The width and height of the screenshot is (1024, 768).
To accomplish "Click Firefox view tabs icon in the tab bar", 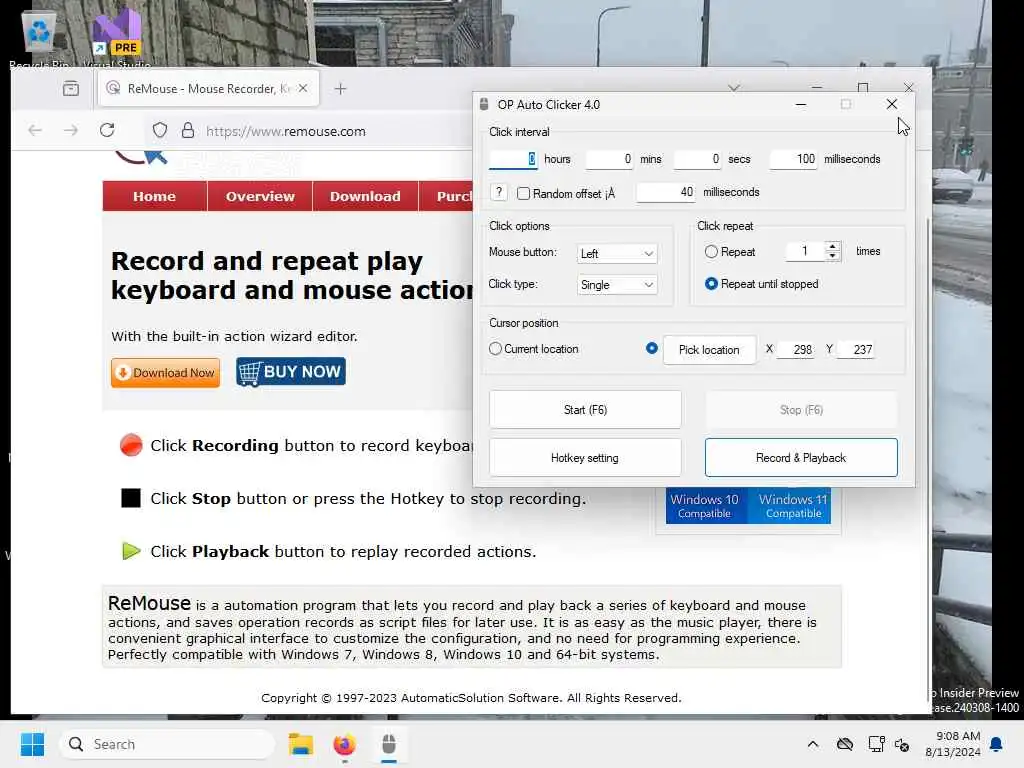I will (71, 88).
